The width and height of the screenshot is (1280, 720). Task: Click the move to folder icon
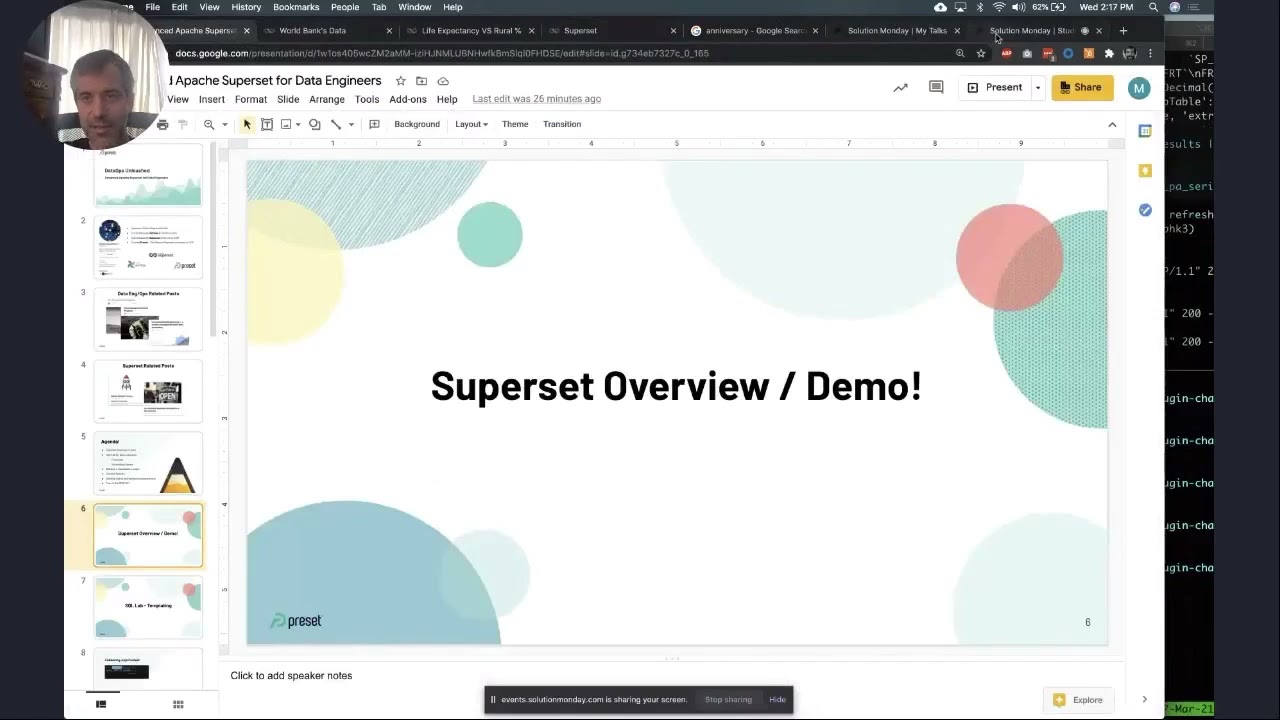pyautogui.click(x=421, y=81)
